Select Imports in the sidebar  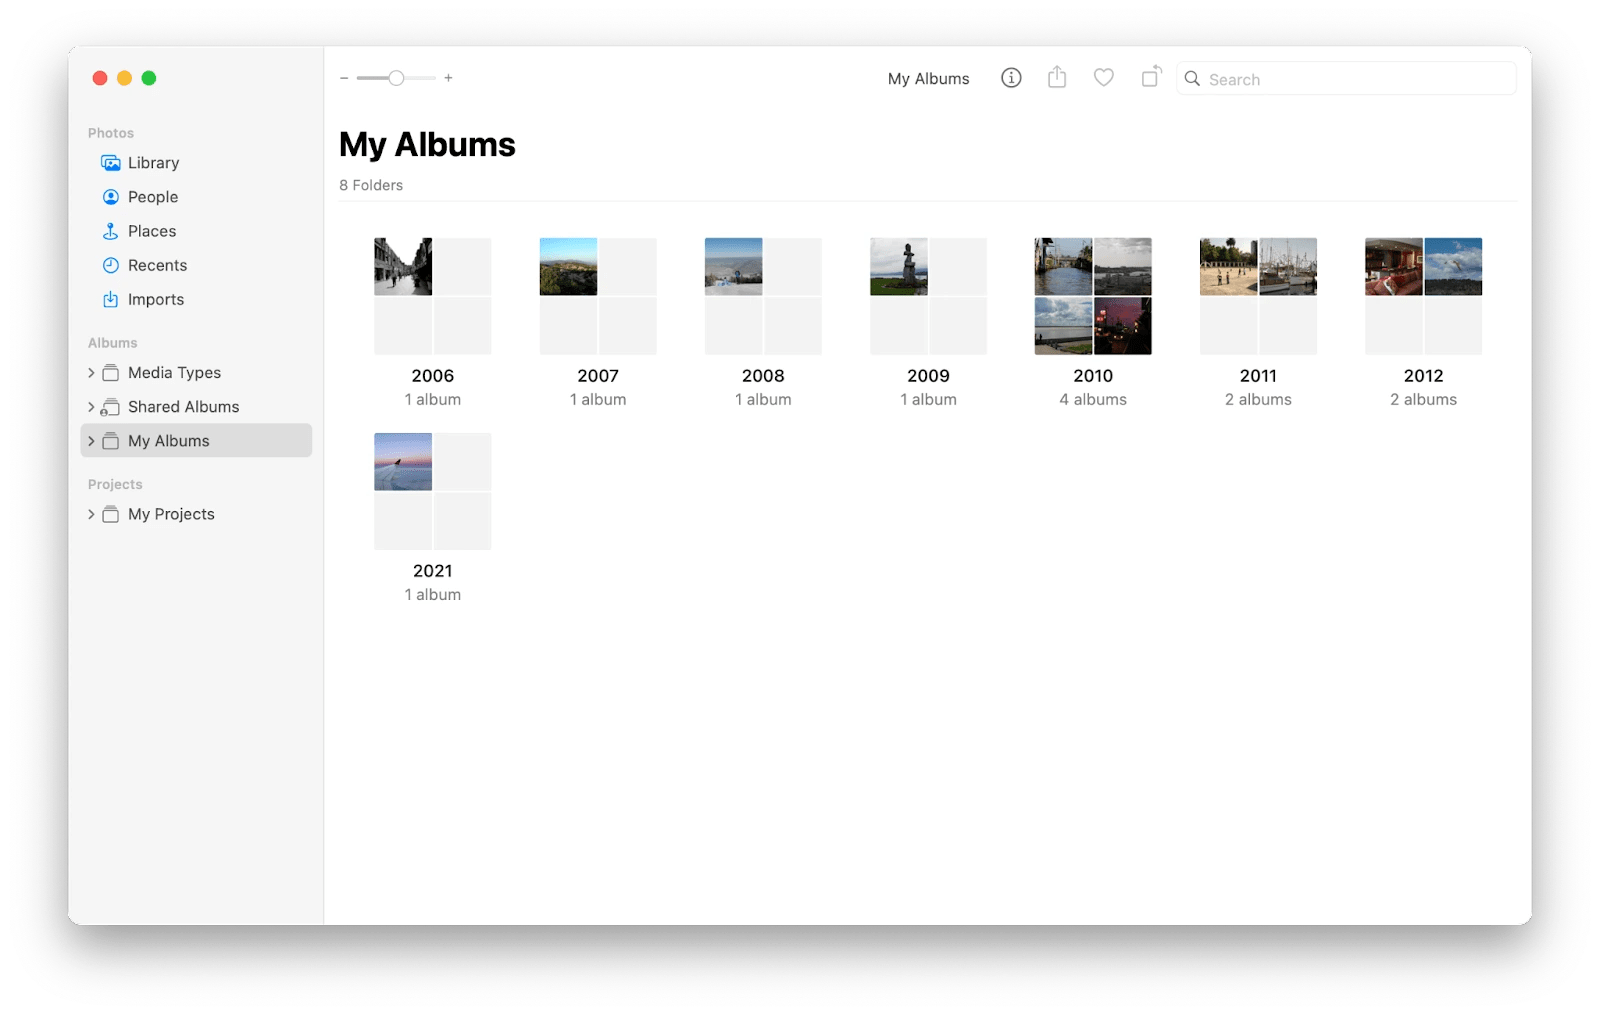point(196,299)
